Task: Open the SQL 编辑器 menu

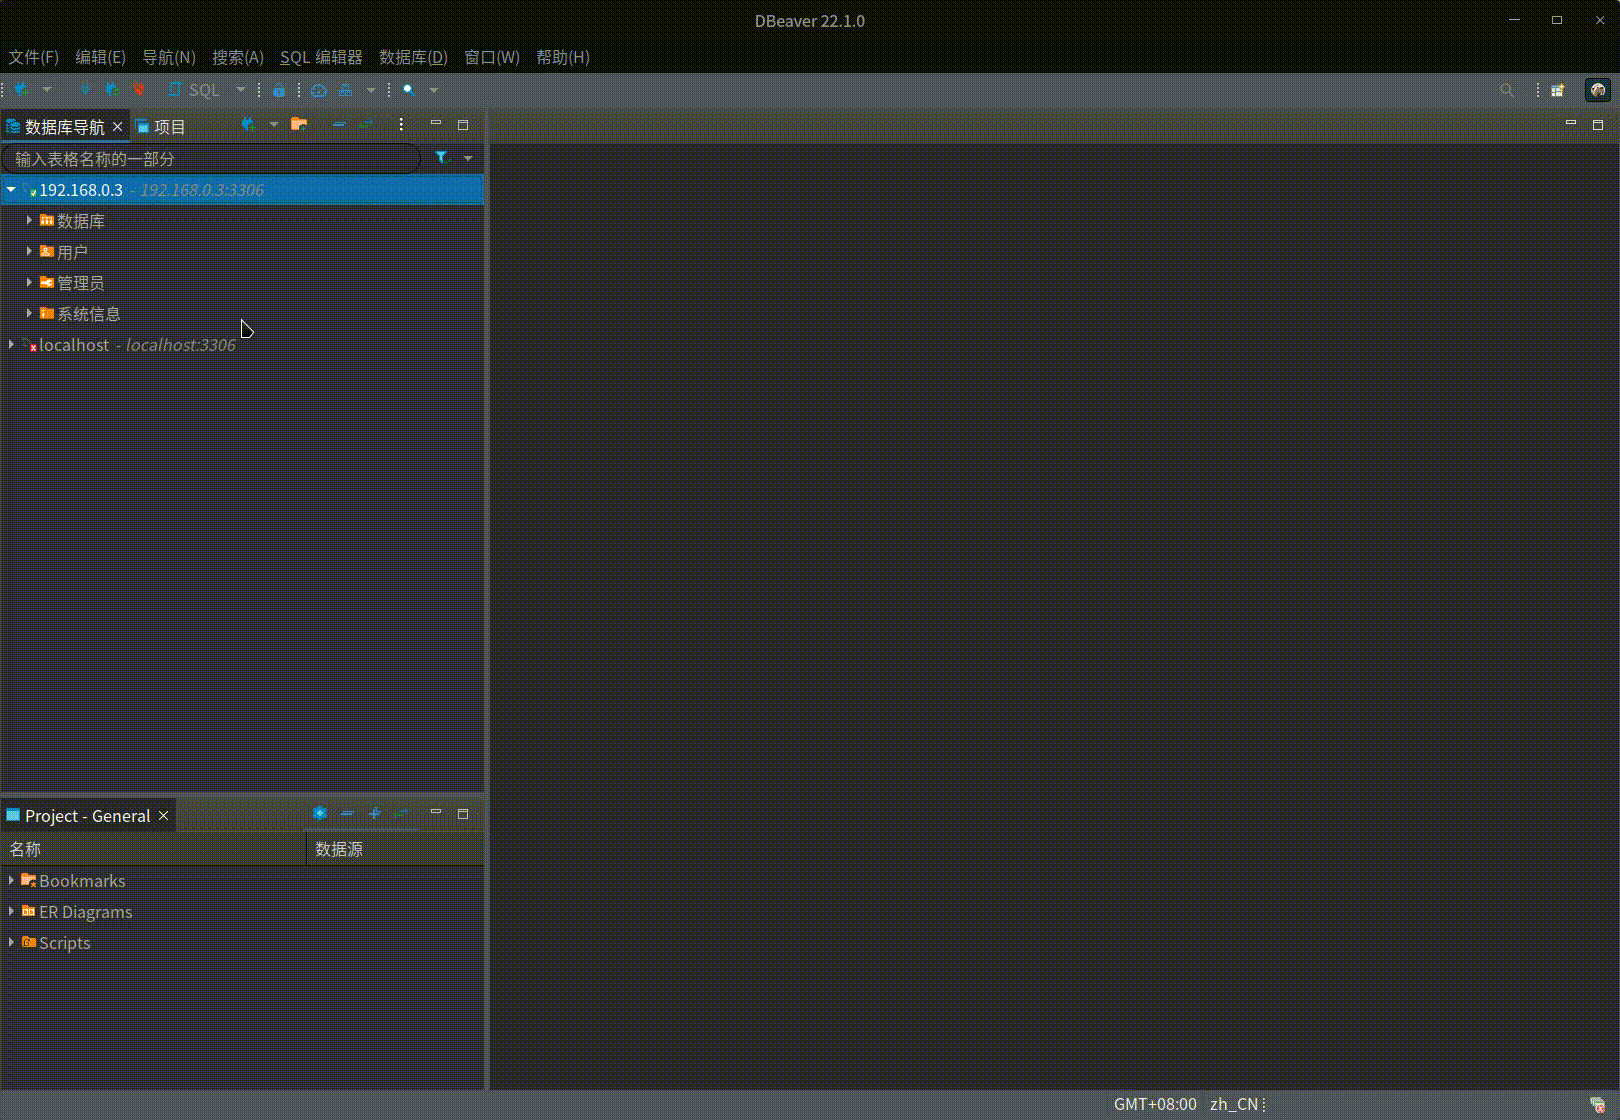Action: click(321, 57)
